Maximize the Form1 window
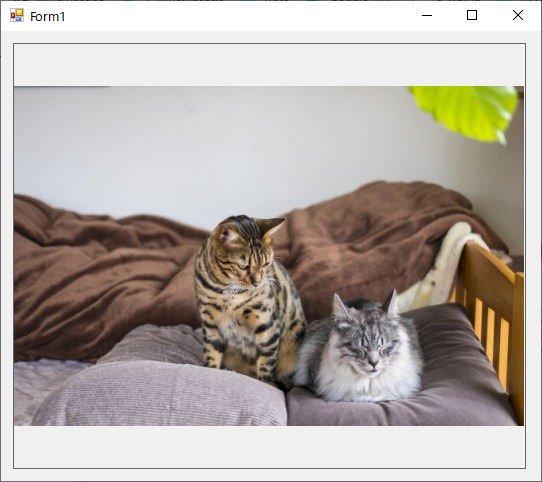This screenshot has height=482, width=542. point(472,15)
